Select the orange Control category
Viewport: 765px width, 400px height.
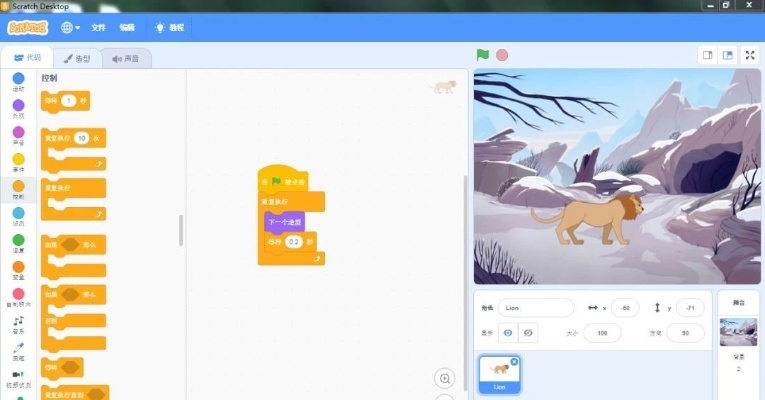tap(18, 189)
